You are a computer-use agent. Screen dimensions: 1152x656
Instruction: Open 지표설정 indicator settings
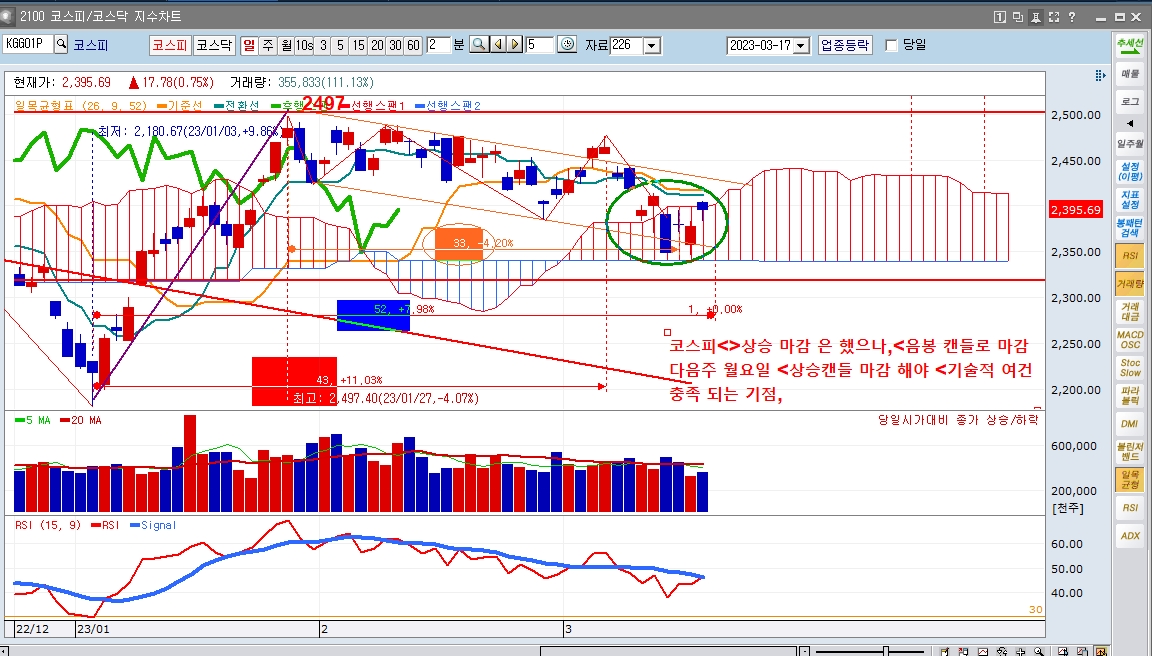click(1130, 199)
